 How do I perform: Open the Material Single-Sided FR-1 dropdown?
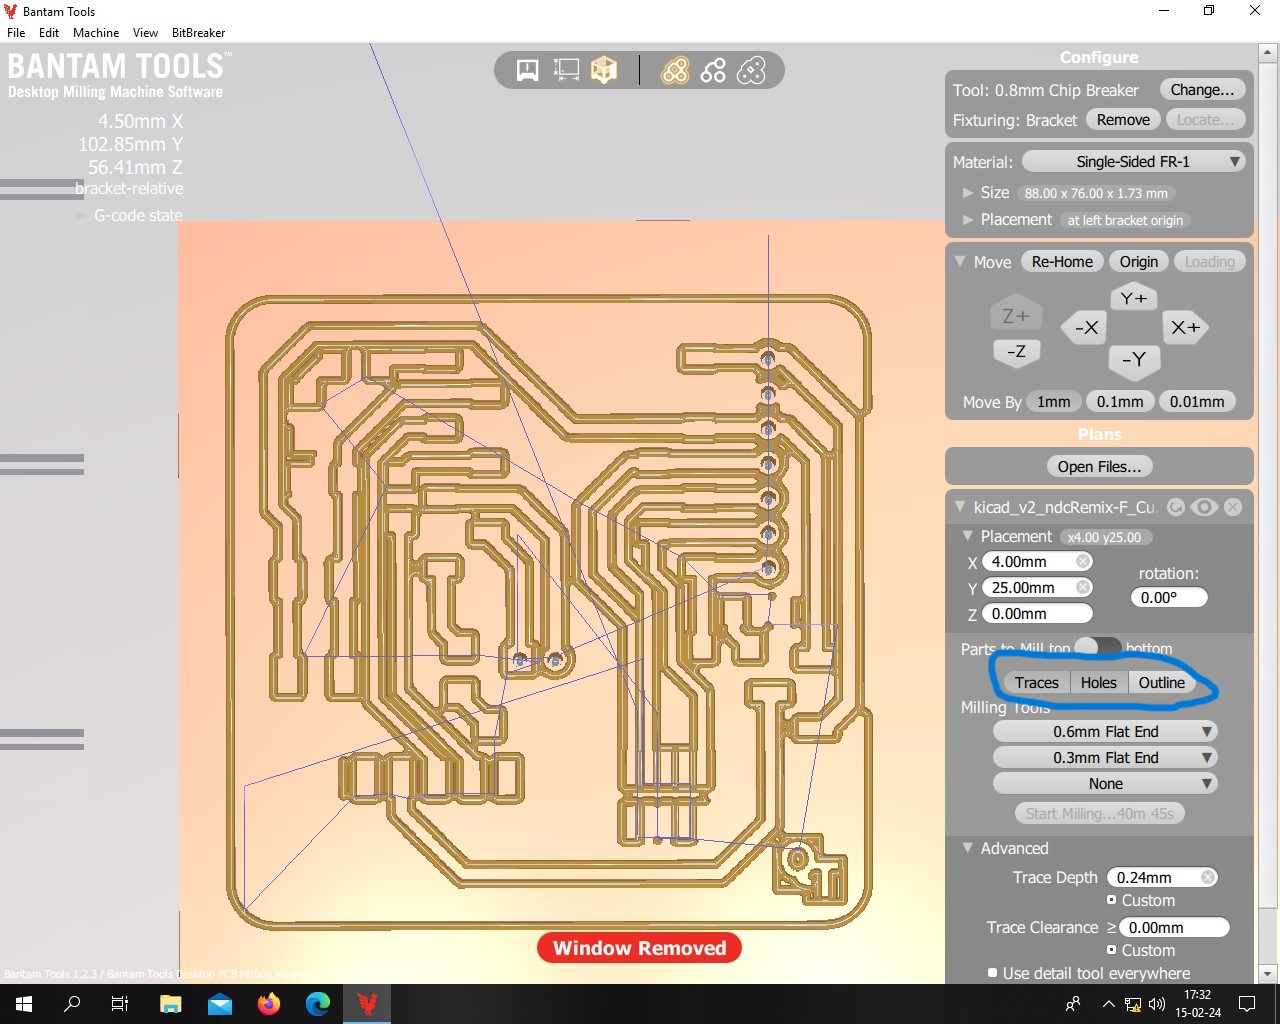point(1133,161)
